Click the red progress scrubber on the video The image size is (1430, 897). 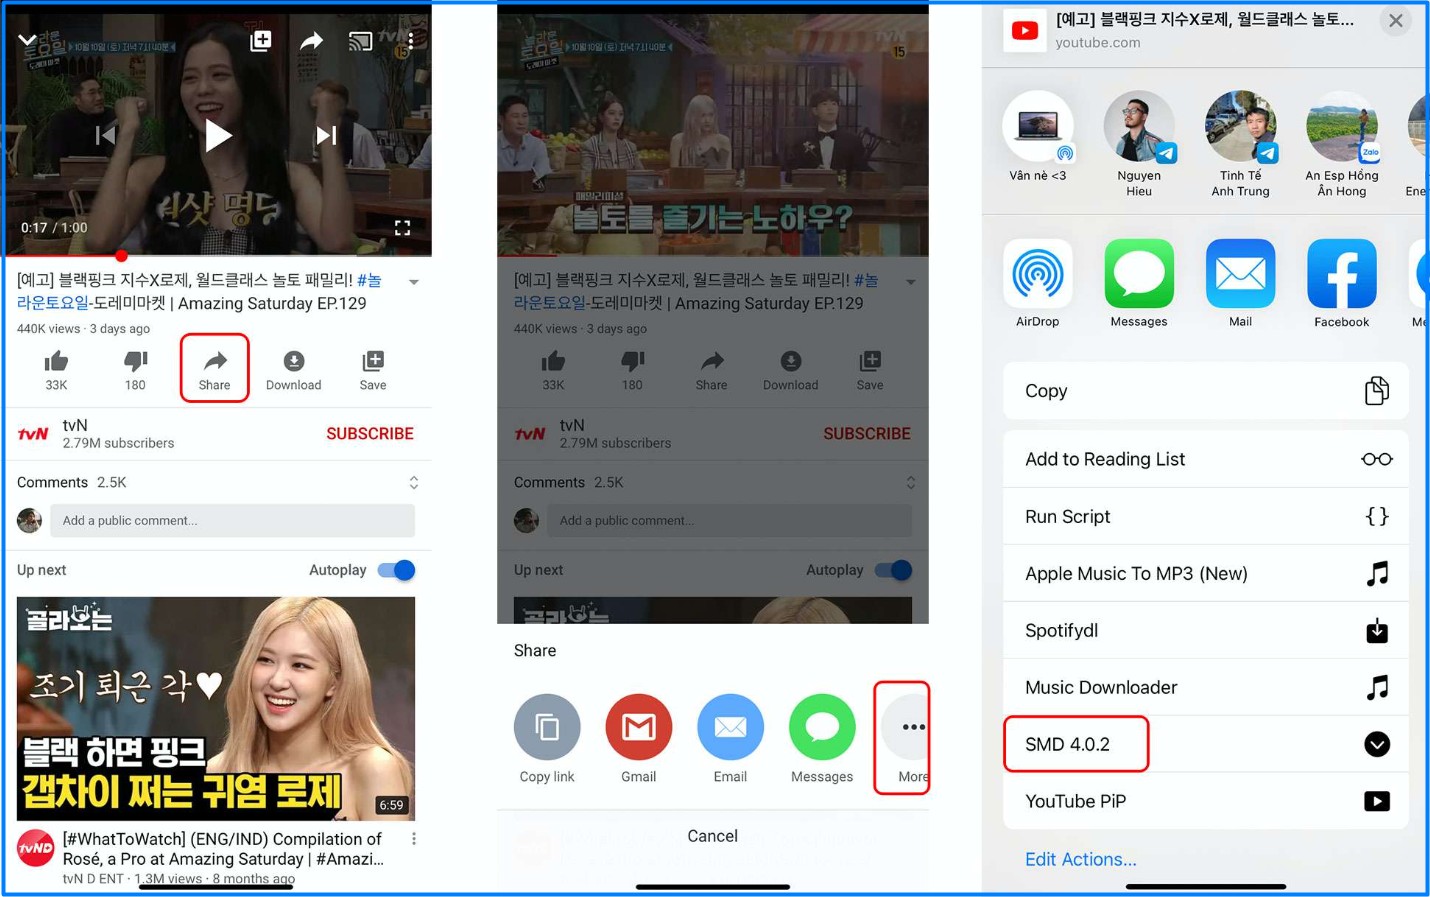(x=121, y=256)
